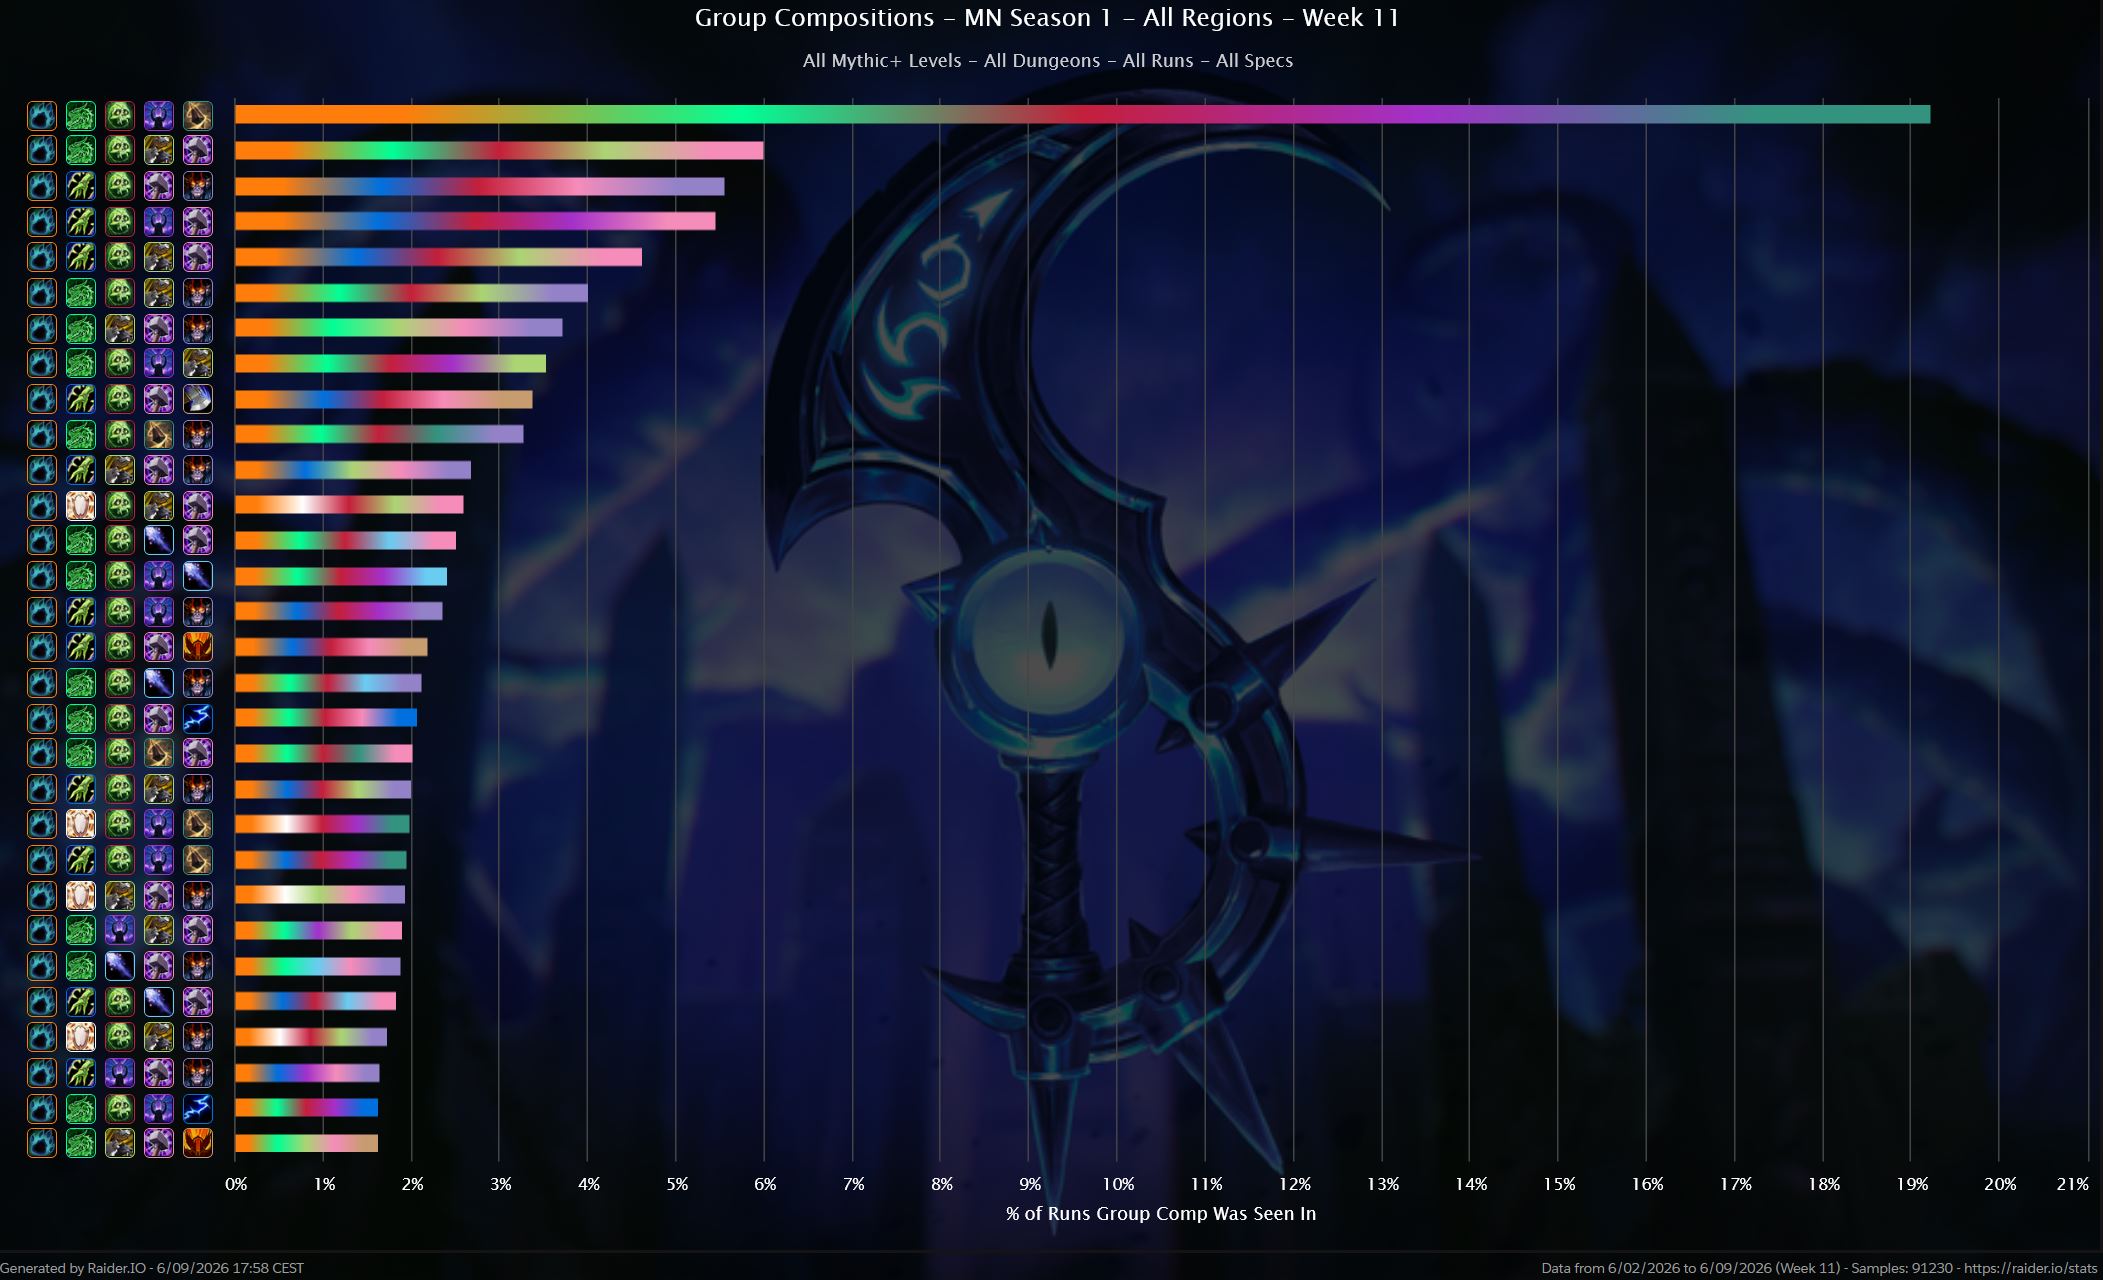The image size is (2103, 1280).
Task: Click the '0%' axis label
Action: 236,1184
